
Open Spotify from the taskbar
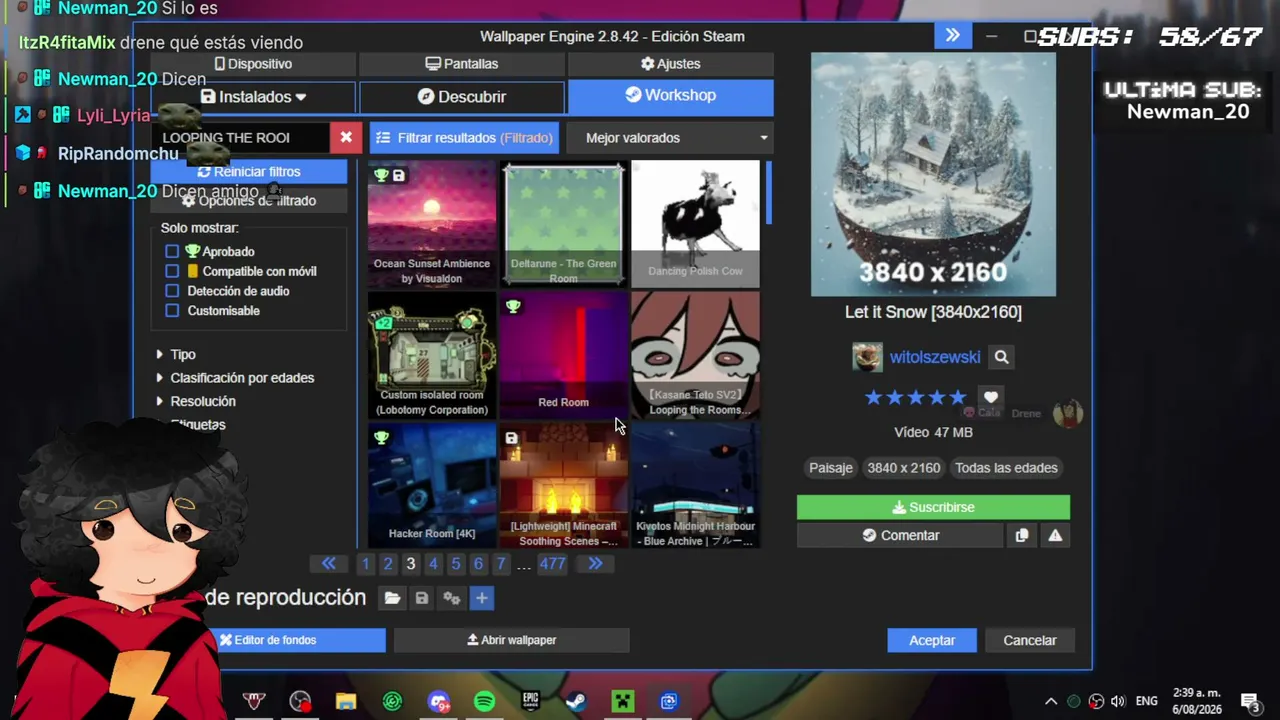[x=484, y=701]
